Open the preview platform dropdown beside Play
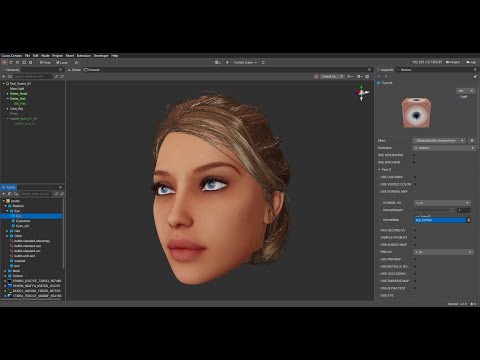Viewport: 480px width, 360px height. (218, 62)
